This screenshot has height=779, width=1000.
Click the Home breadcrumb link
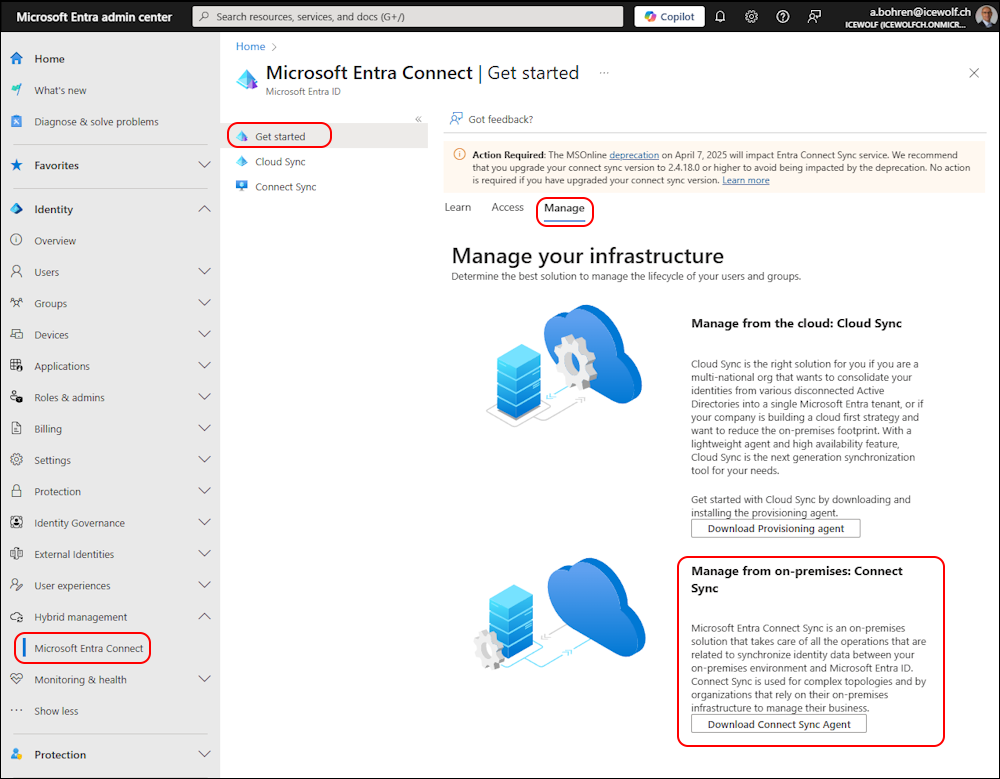[251, 47]
